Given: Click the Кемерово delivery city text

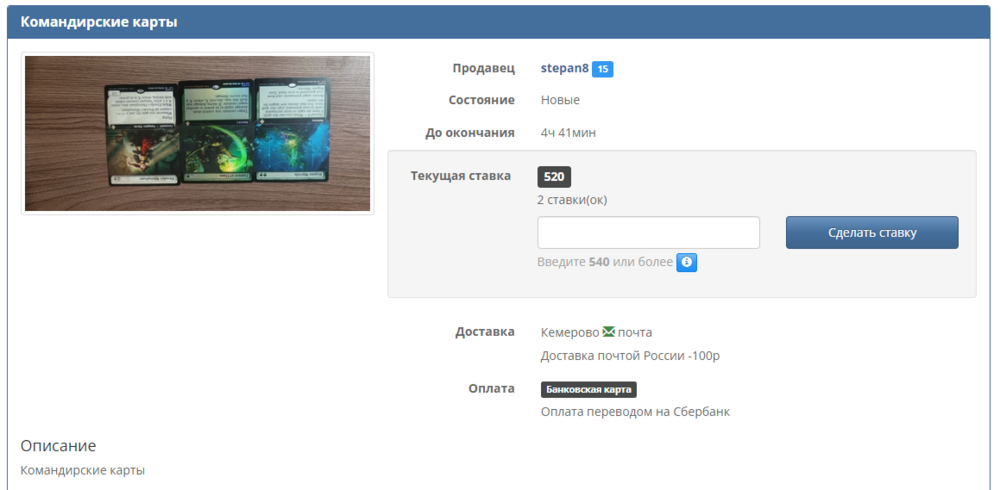Looking at the screenshot, I should [x=569, y=332].
